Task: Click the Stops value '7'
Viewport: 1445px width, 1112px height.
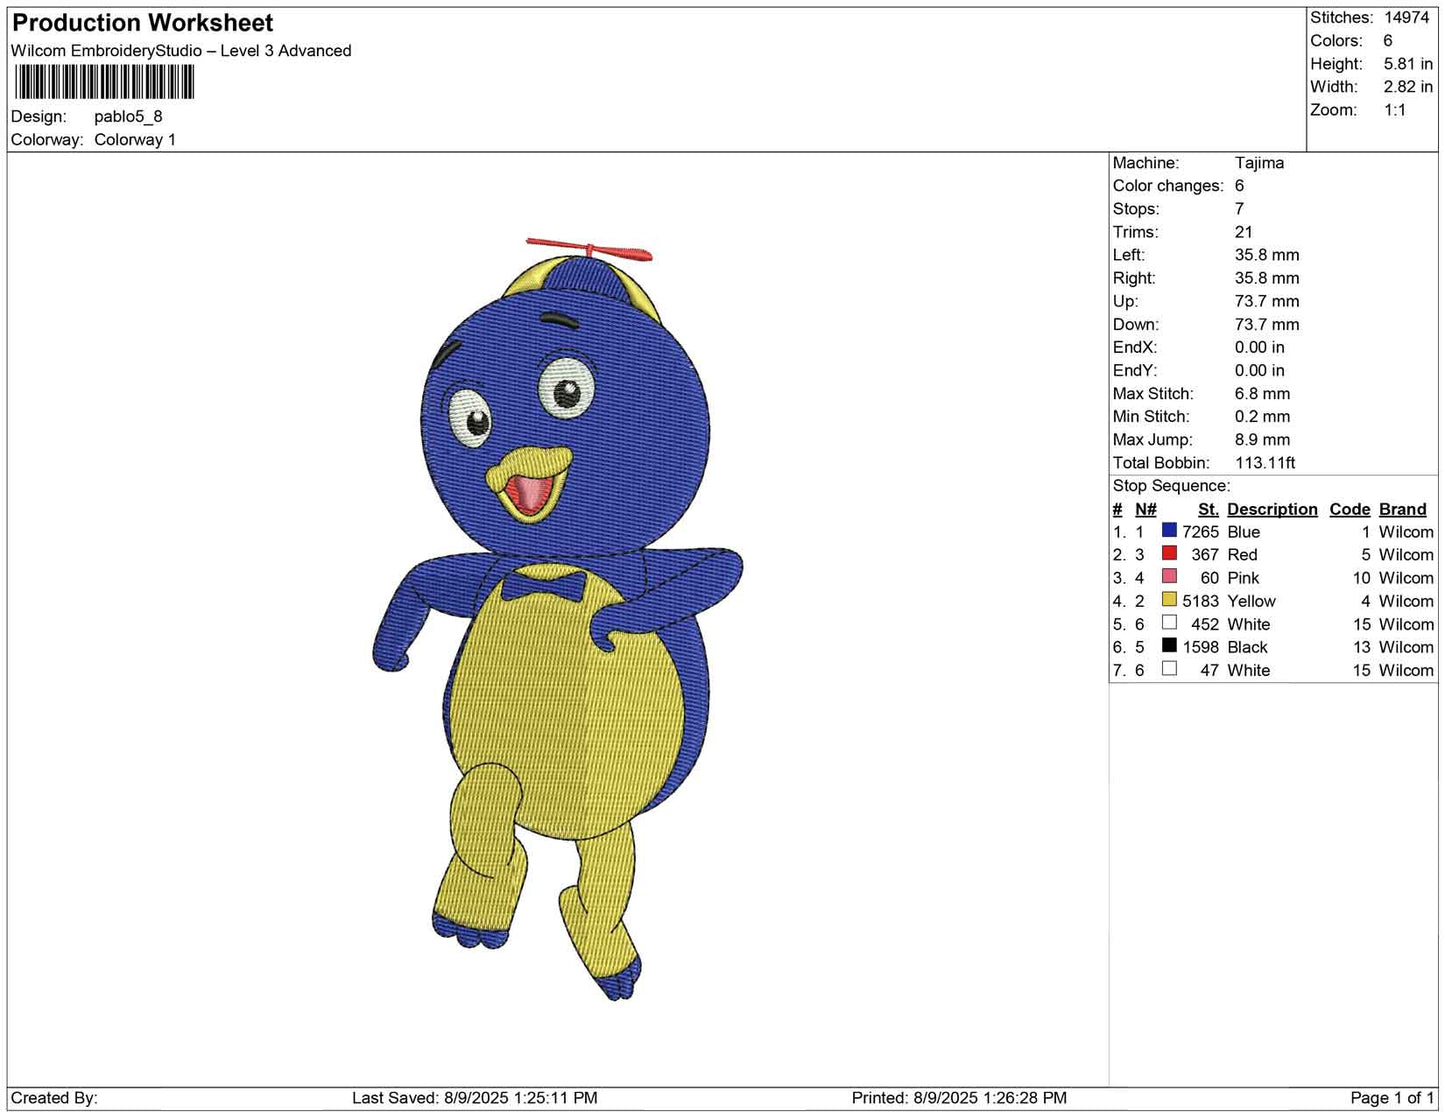Action: click(x=1239, y=209)
